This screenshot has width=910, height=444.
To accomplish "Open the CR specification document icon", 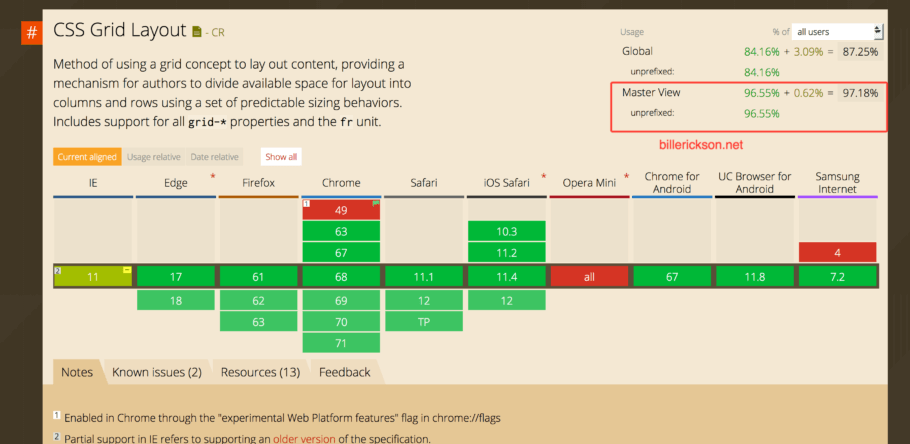I will (197, 31).
